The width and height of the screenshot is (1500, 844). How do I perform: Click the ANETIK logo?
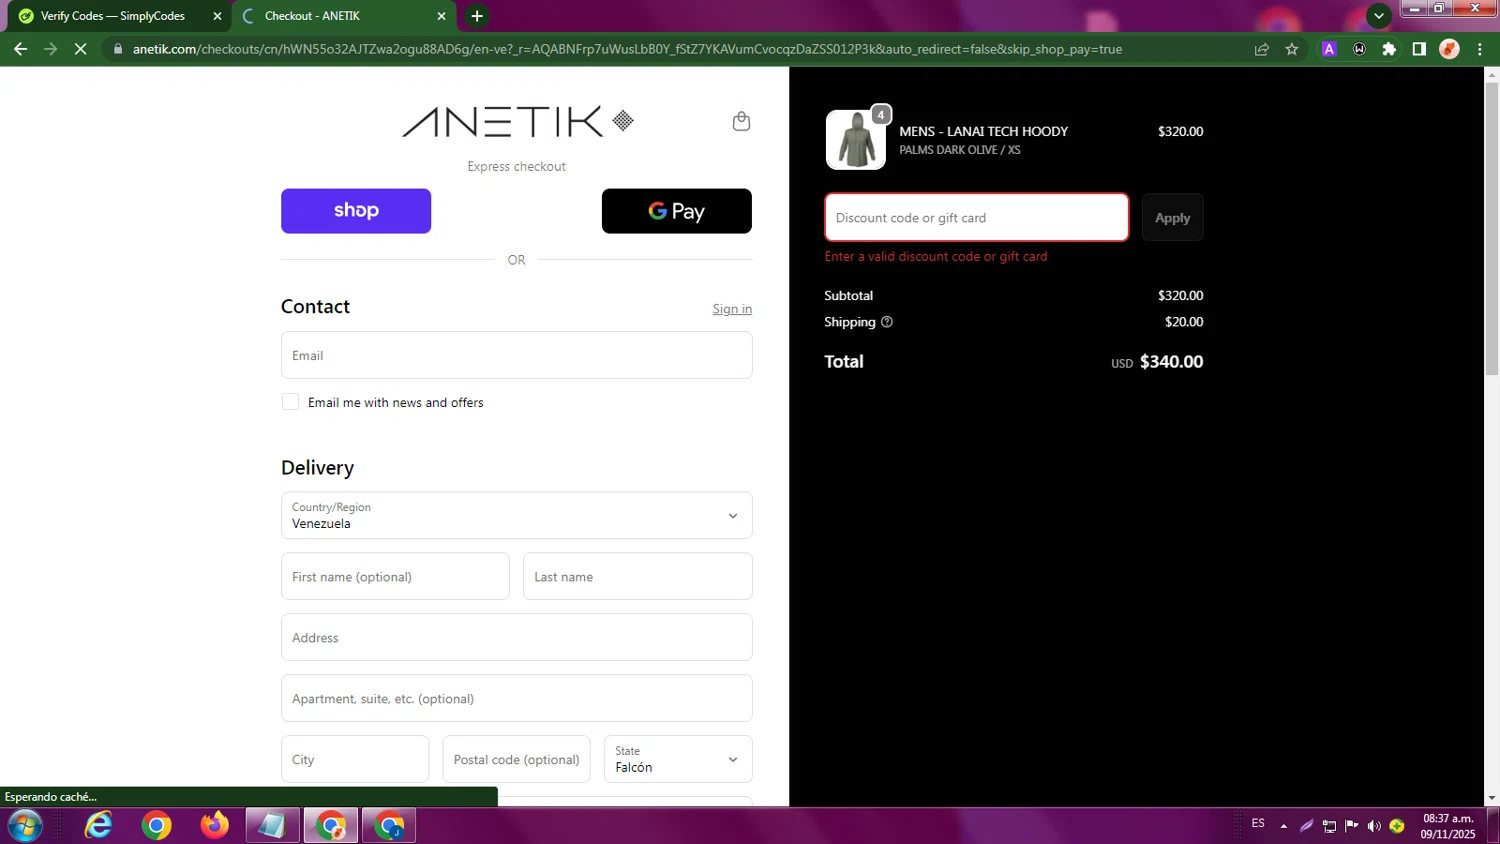[517, 121]
